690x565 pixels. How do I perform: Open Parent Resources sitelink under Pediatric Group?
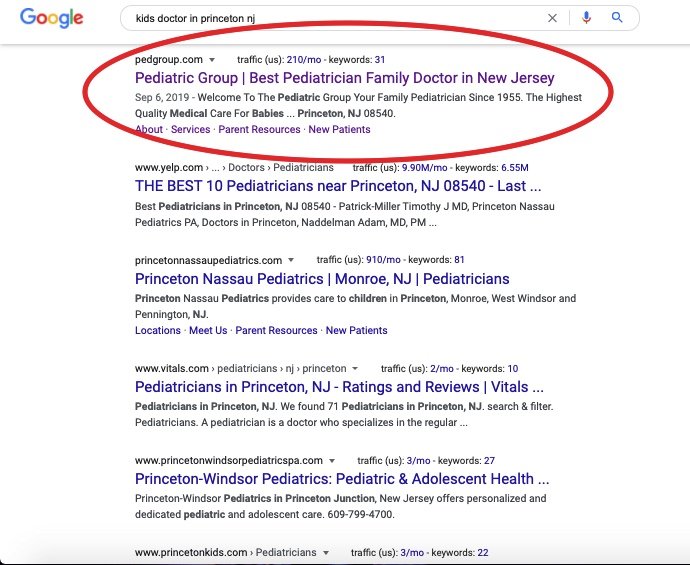[x=259, y=129]
